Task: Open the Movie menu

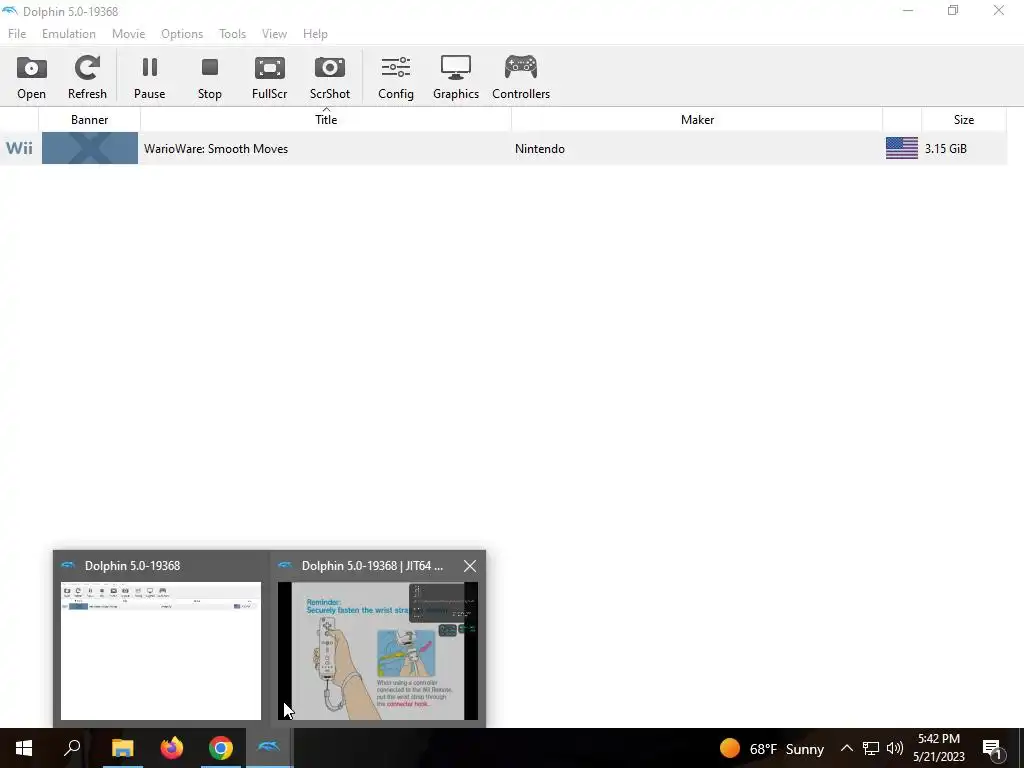Action: coord(128,34)
